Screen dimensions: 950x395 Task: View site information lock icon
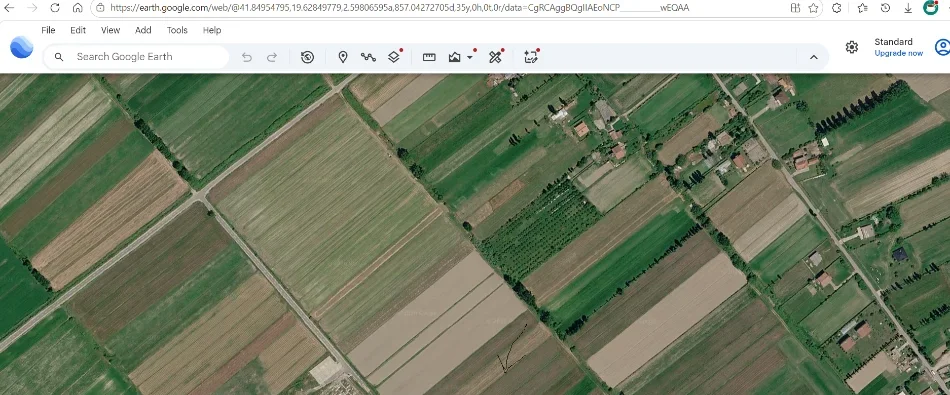(101, 8)
